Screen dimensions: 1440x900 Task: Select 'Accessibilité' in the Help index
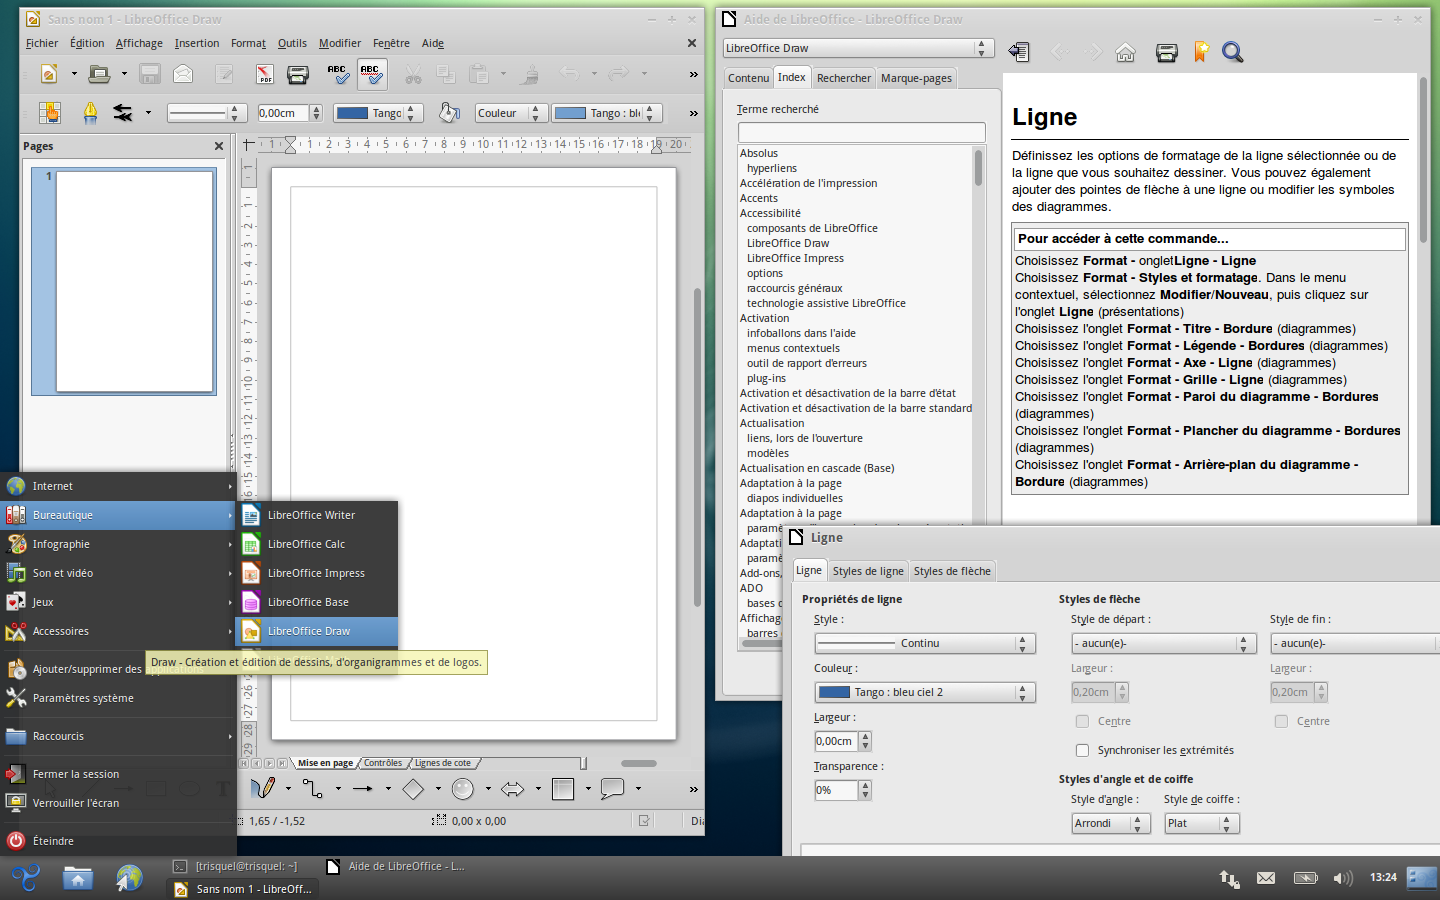(x=770, y=213)
